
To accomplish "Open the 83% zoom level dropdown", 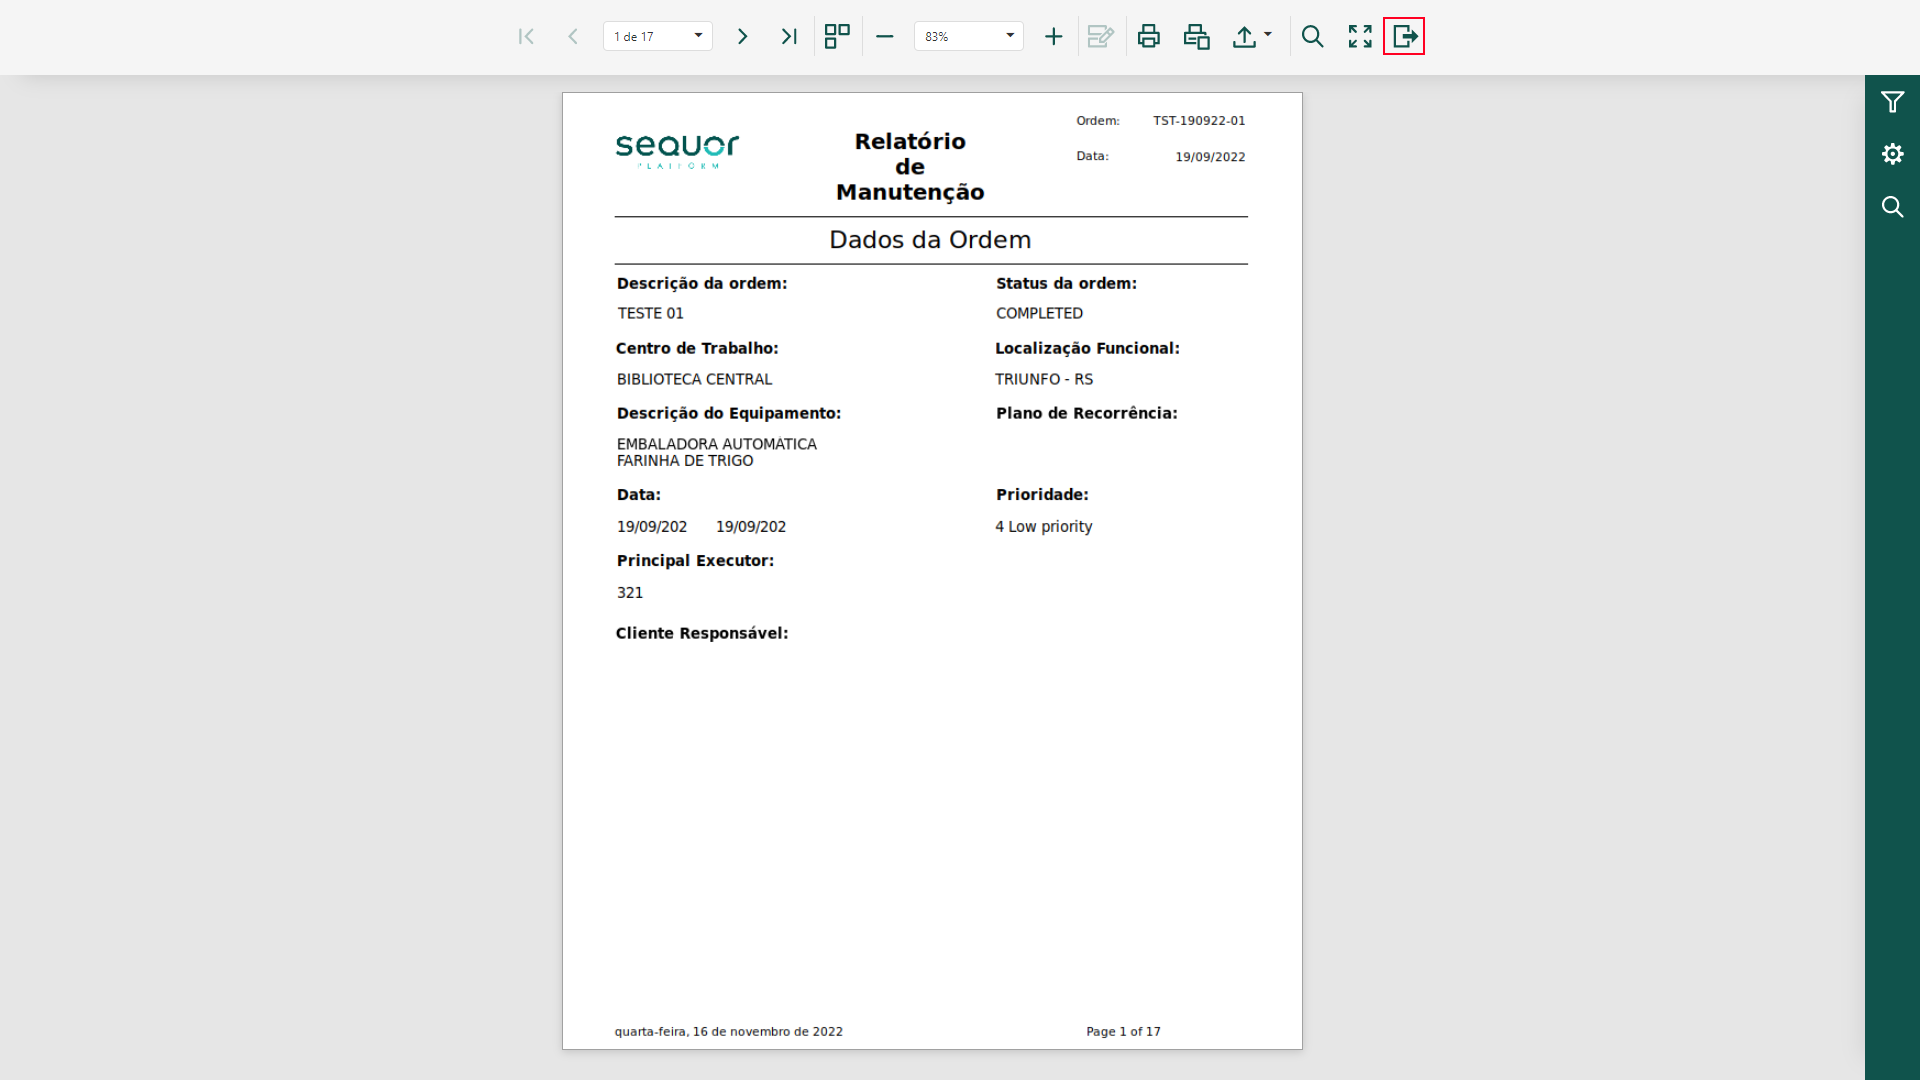I will 969,37.
